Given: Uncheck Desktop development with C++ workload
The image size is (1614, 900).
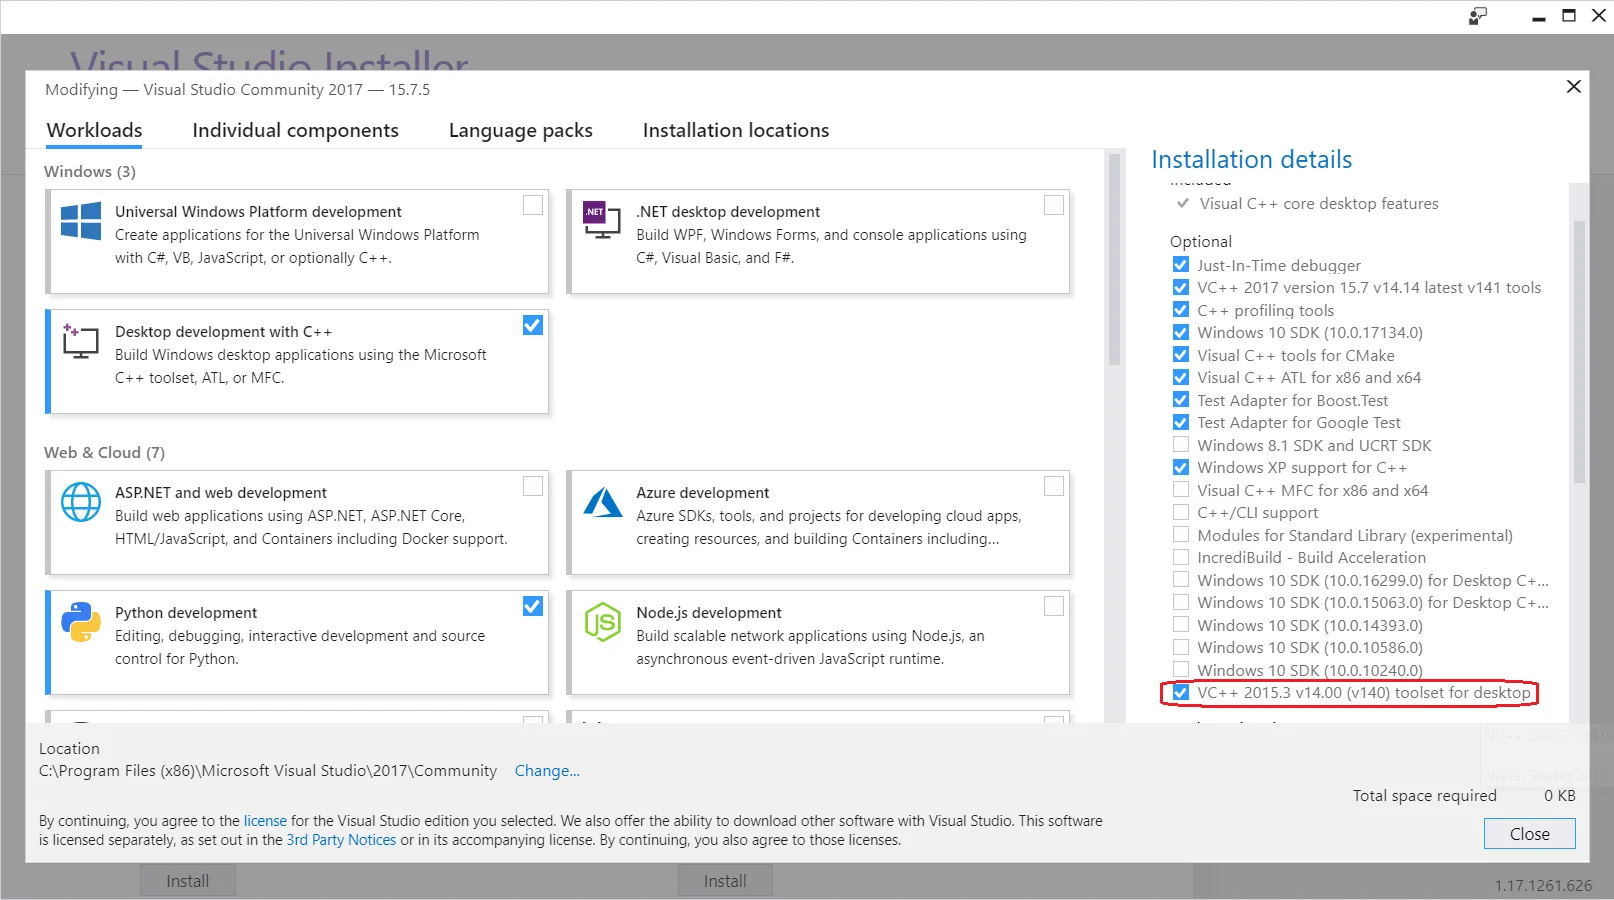Looking at the screenshot, I should (533, 325).
